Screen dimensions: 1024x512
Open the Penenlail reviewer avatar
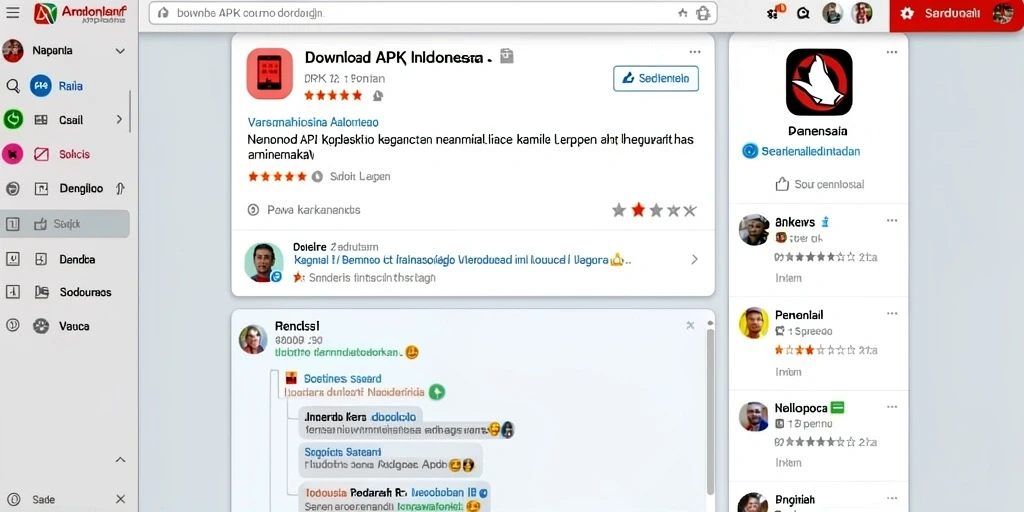point(754,323)
